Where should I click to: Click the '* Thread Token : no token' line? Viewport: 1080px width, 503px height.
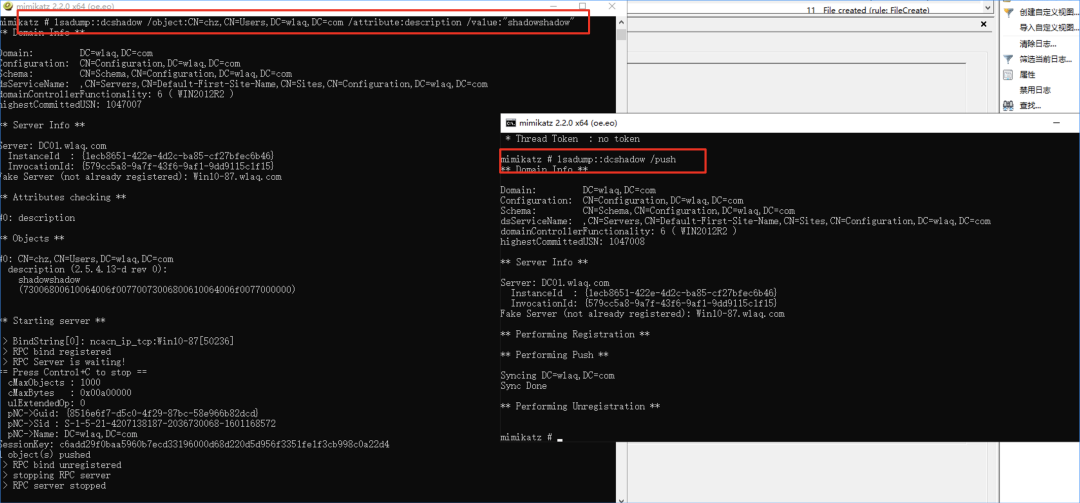pyautogui.click(x=573, y=138)
